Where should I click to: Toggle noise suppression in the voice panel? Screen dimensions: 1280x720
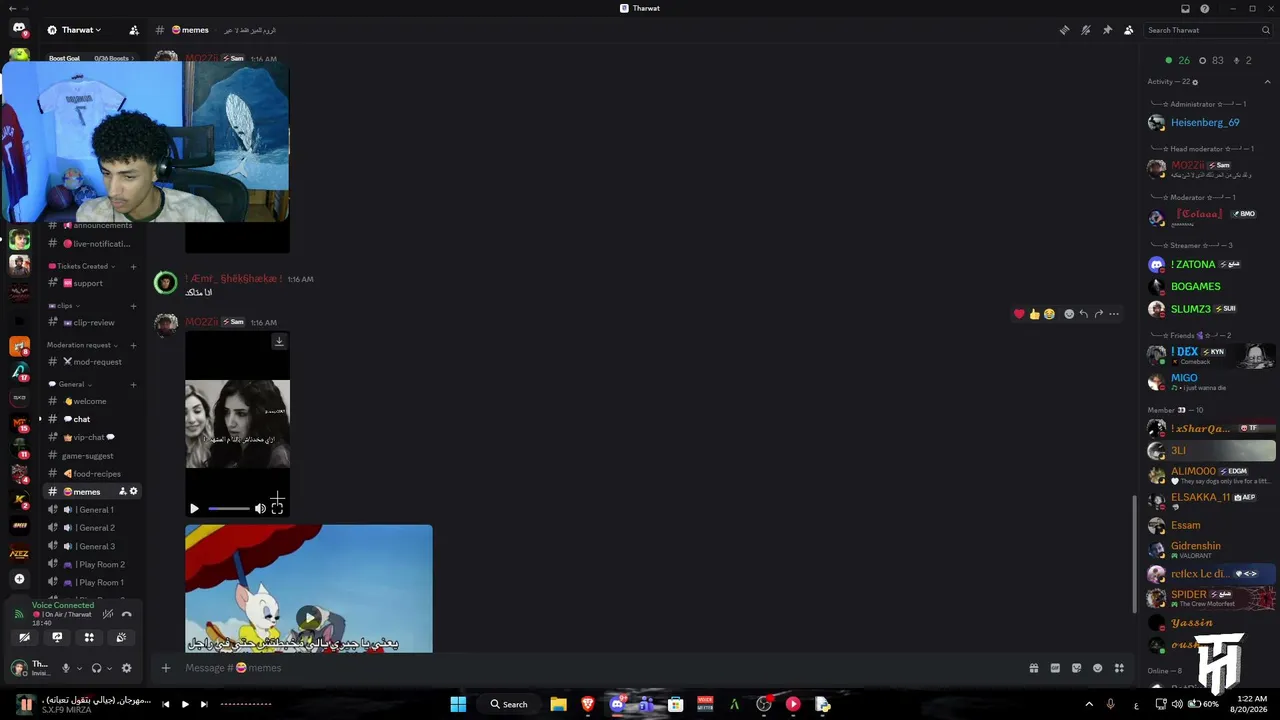(x=108, y=614)
